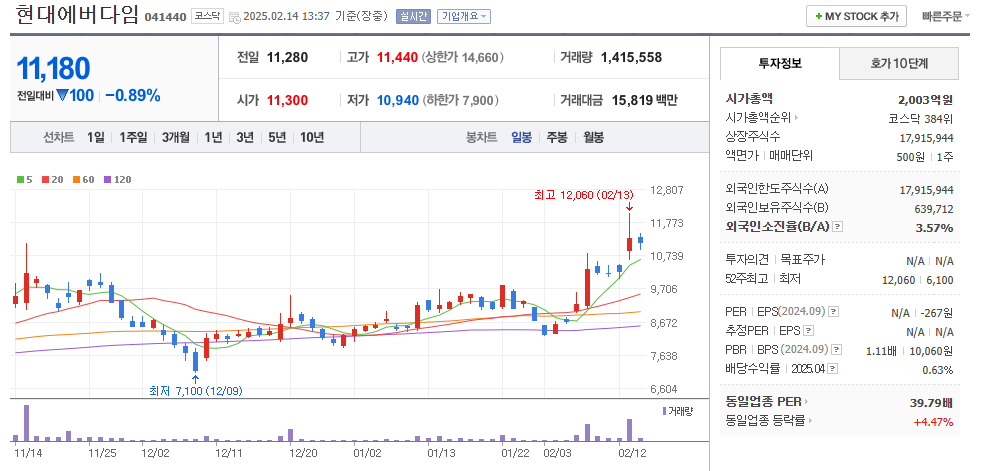
Task: Click the stock code 041440
Action: pyautogui.click(x=165, y=17)
